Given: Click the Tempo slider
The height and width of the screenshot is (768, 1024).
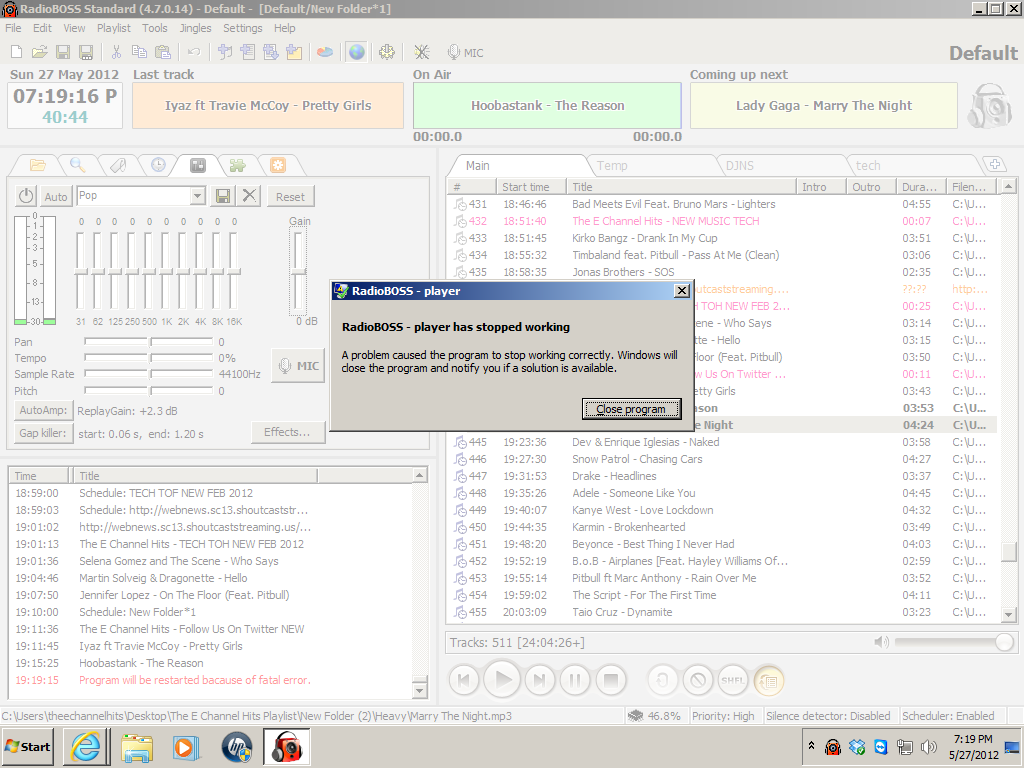Looking at the screenshot, I should click(x=149, y=358).
